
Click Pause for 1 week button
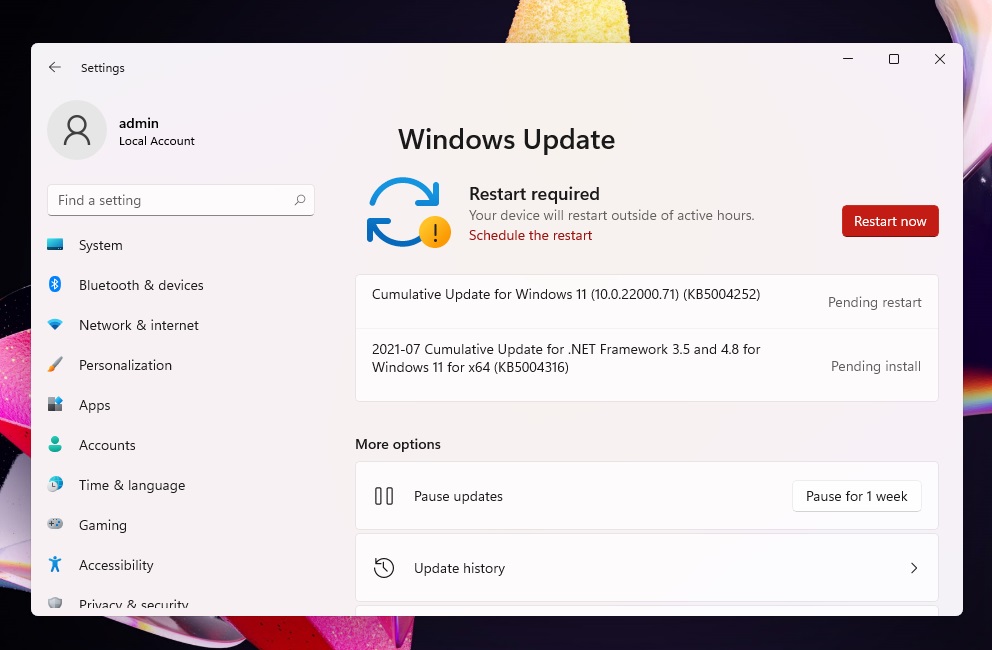856,496
